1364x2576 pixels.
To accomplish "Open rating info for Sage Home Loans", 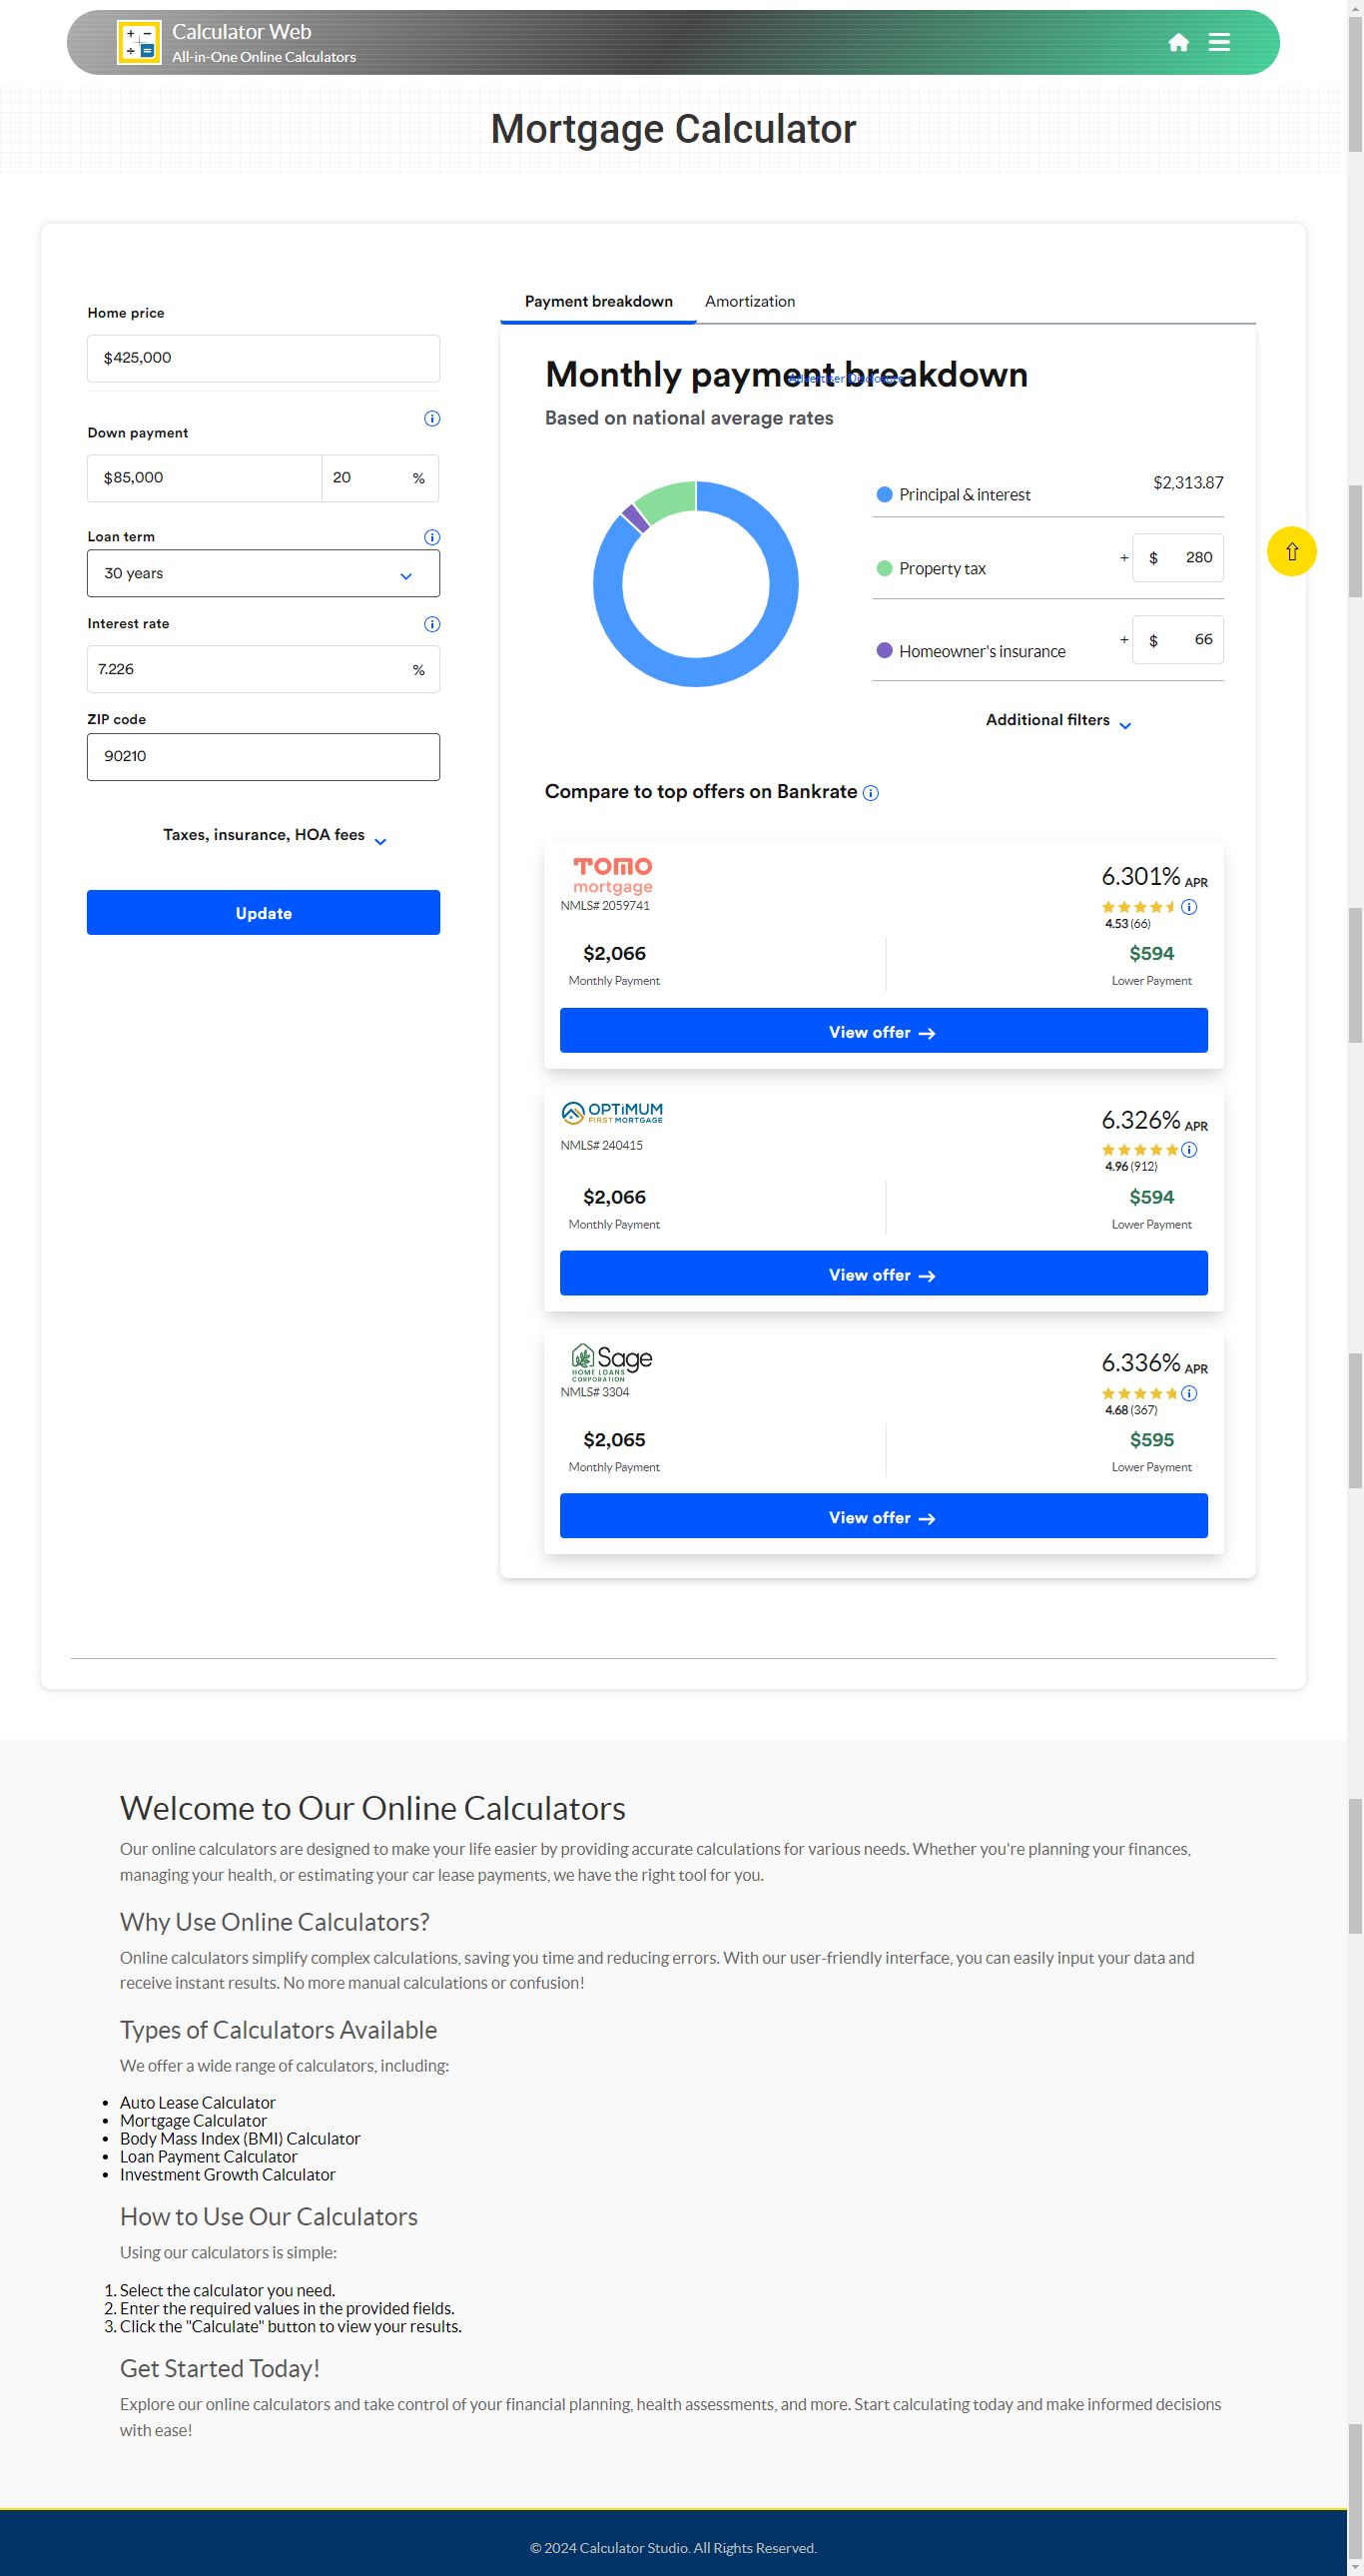I will click(x=1189, y=1393).
